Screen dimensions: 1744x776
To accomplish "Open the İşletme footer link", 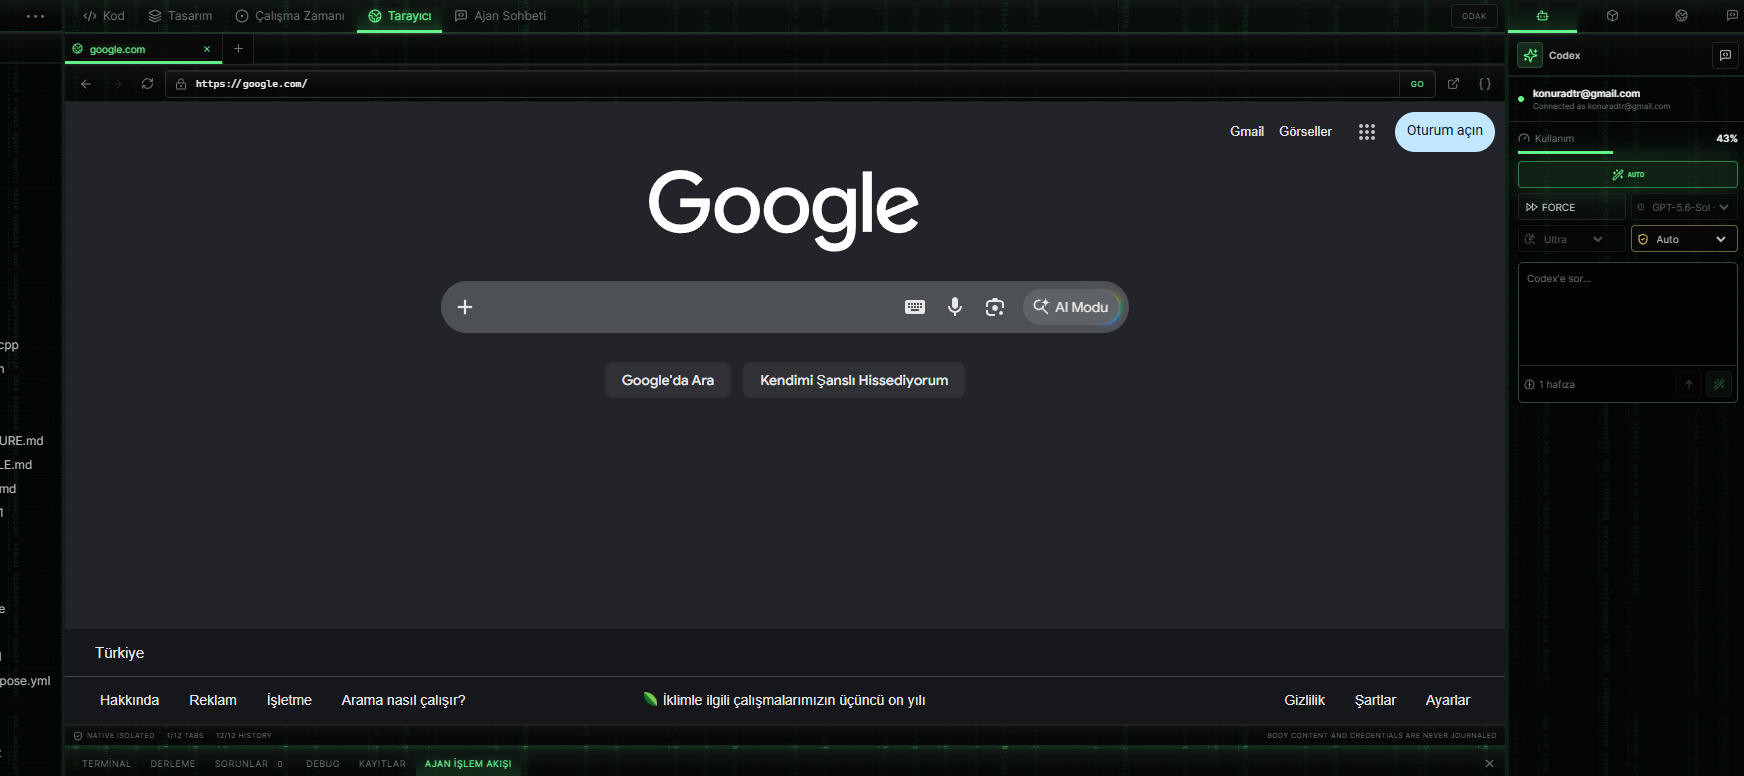I will coord(289,700).
